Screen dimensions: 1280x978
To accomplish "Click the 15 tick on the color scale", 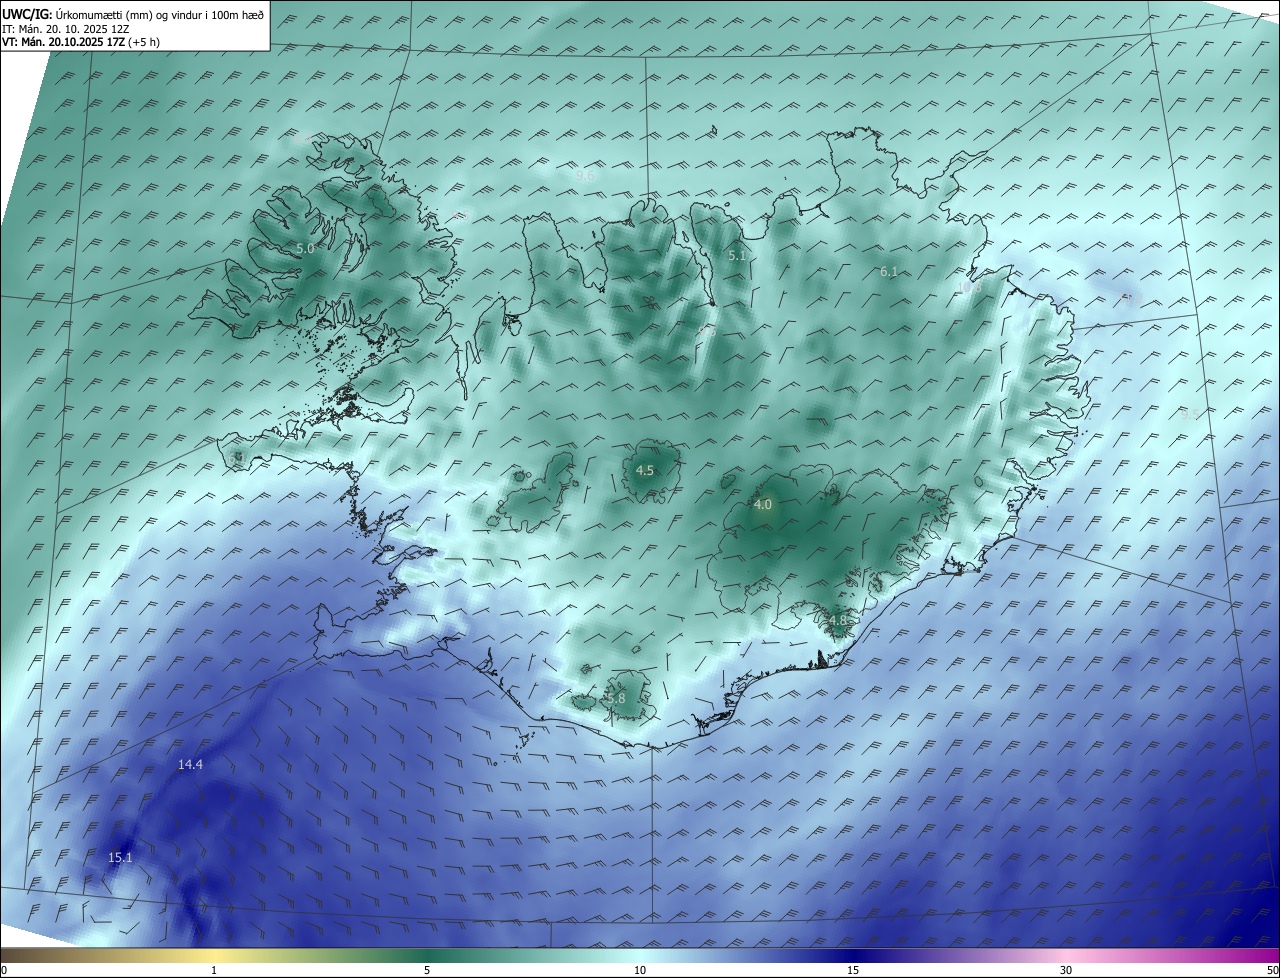I will [853, 970].
